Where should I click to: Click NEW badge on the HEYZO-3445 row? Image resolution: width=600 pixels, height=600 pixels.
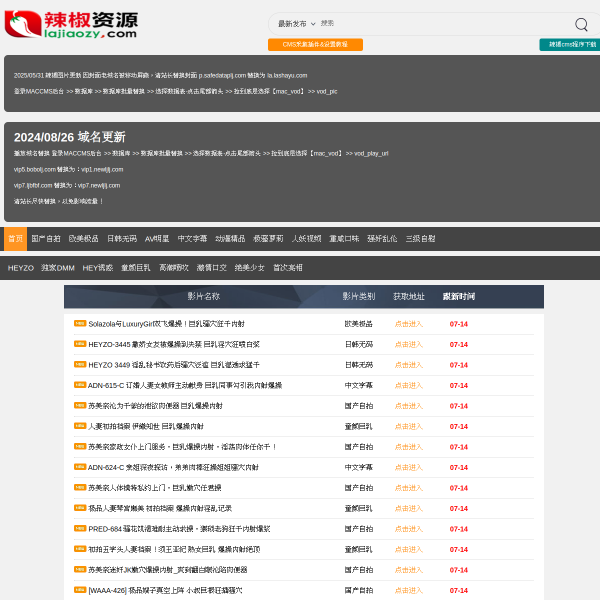[x=80, y=344]
